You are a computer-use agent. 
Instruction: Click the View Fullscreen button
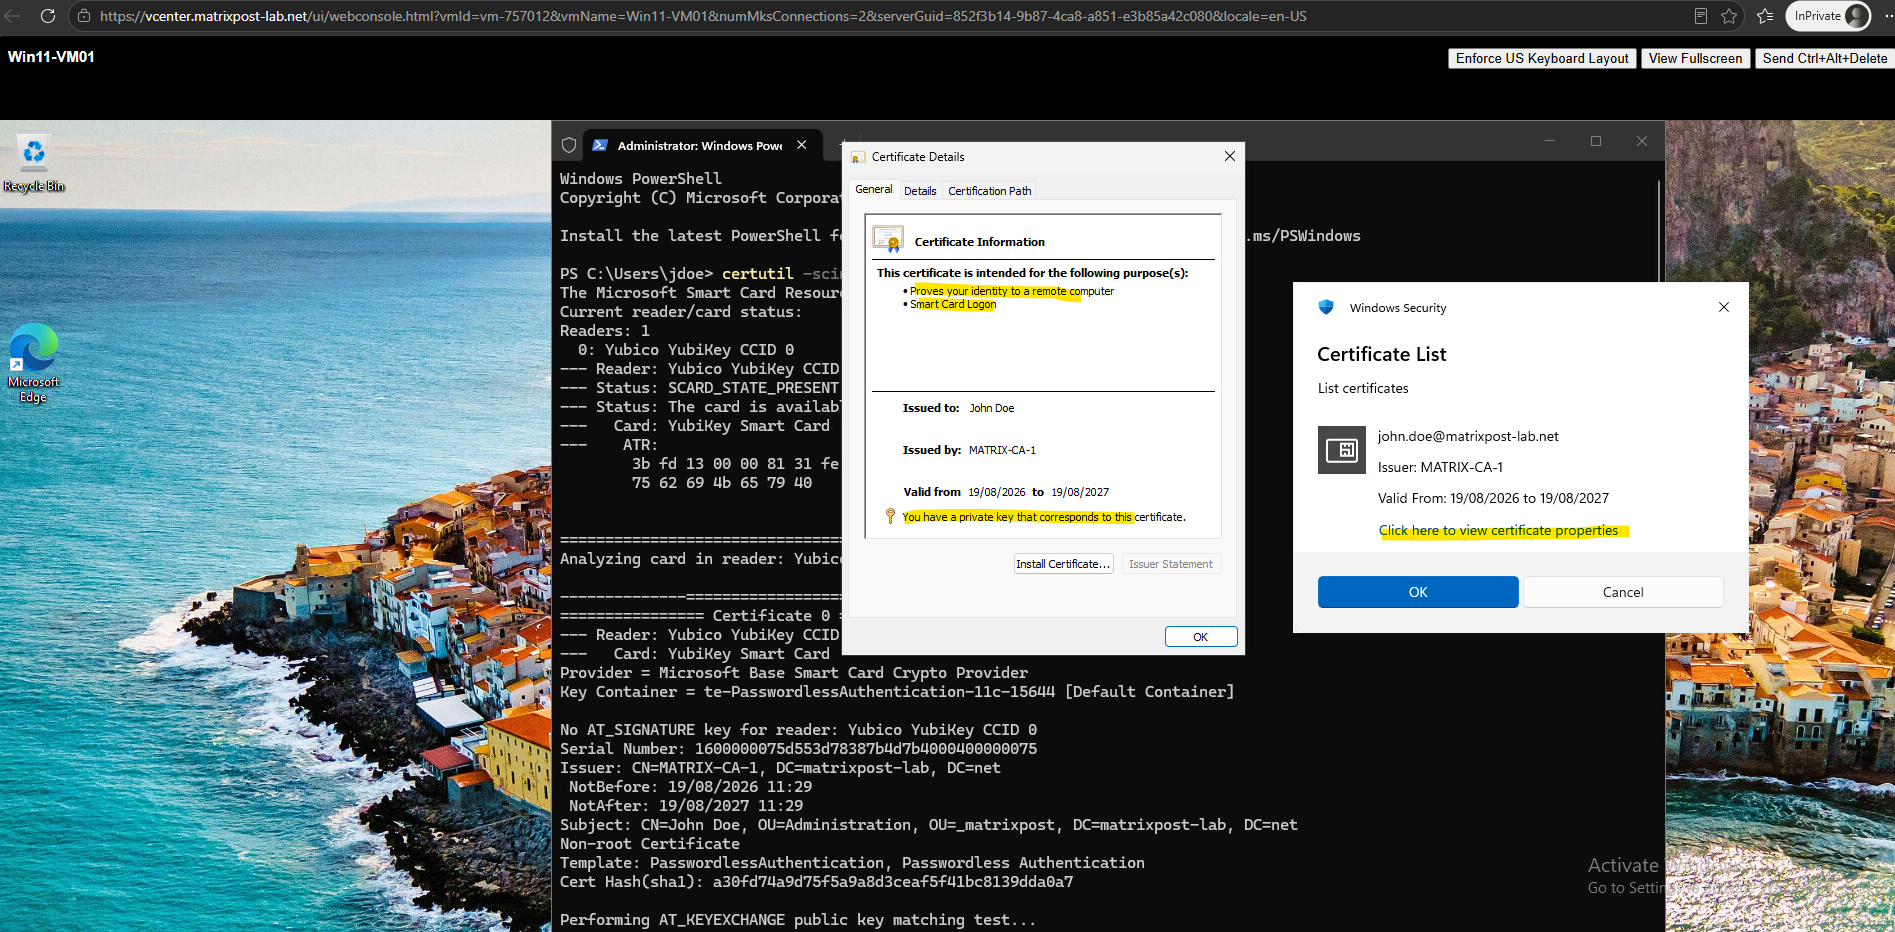[x=1695, y=59]
